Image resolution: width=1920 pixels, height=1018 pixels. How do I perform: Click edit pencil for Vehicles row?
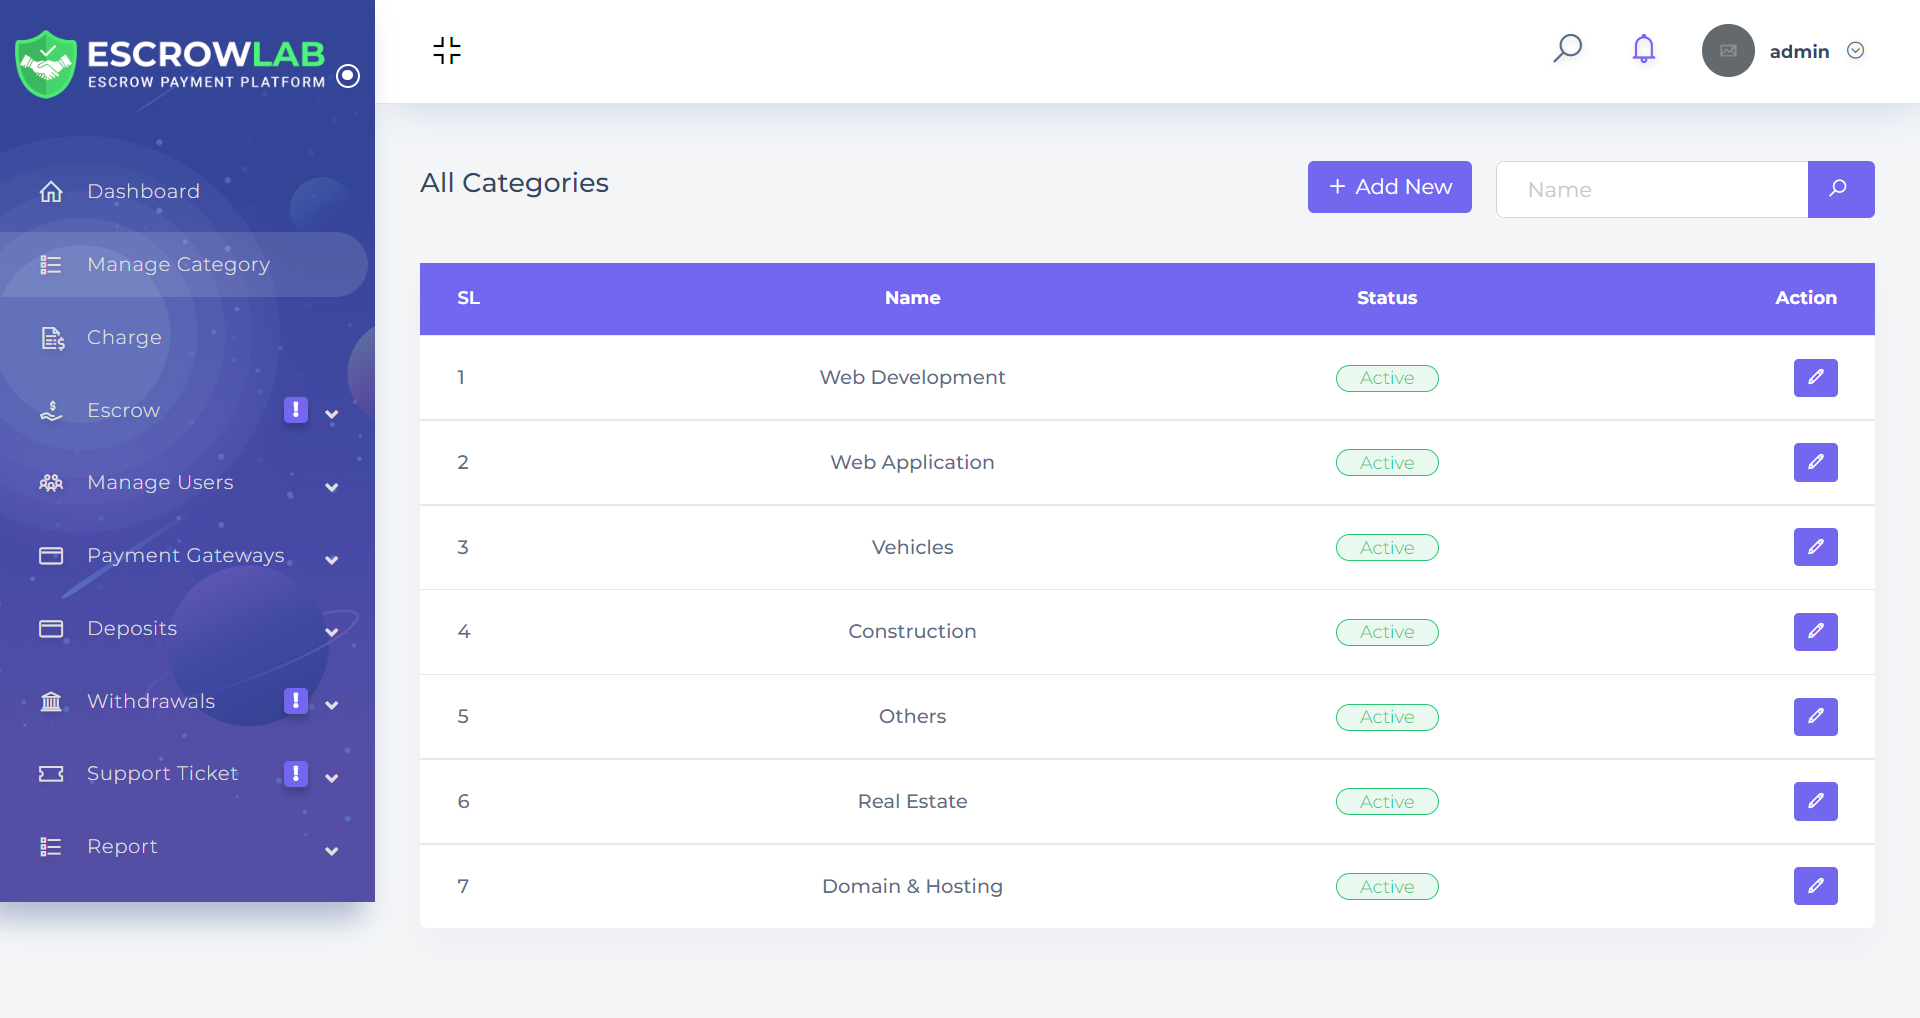coord(1815,547)
